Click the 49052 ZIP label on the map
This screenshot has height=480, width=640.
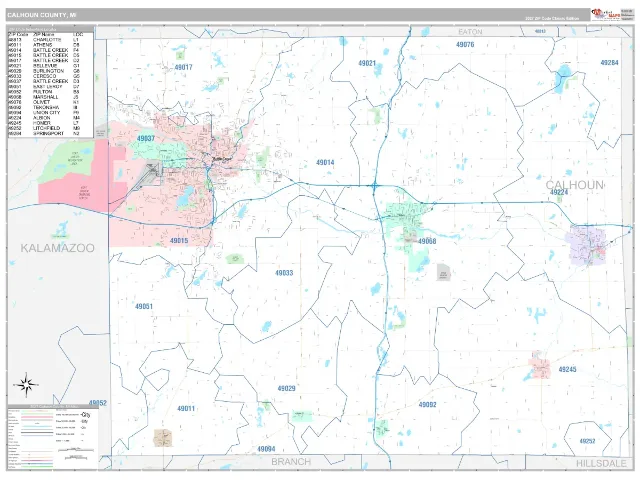pyautogui.click(x=98, y=403)
